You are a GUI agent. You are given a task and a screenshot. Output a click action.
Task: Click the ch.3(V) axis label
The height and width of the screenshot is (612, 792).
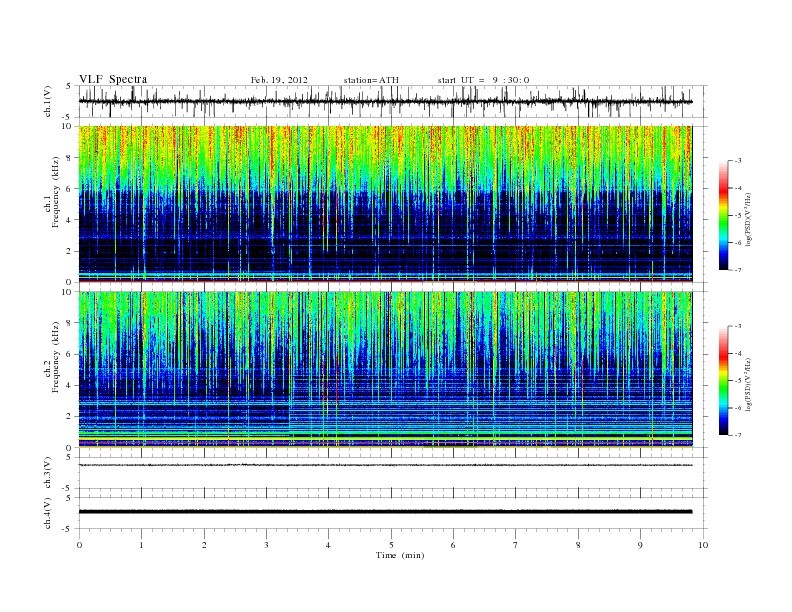(48, 473)
